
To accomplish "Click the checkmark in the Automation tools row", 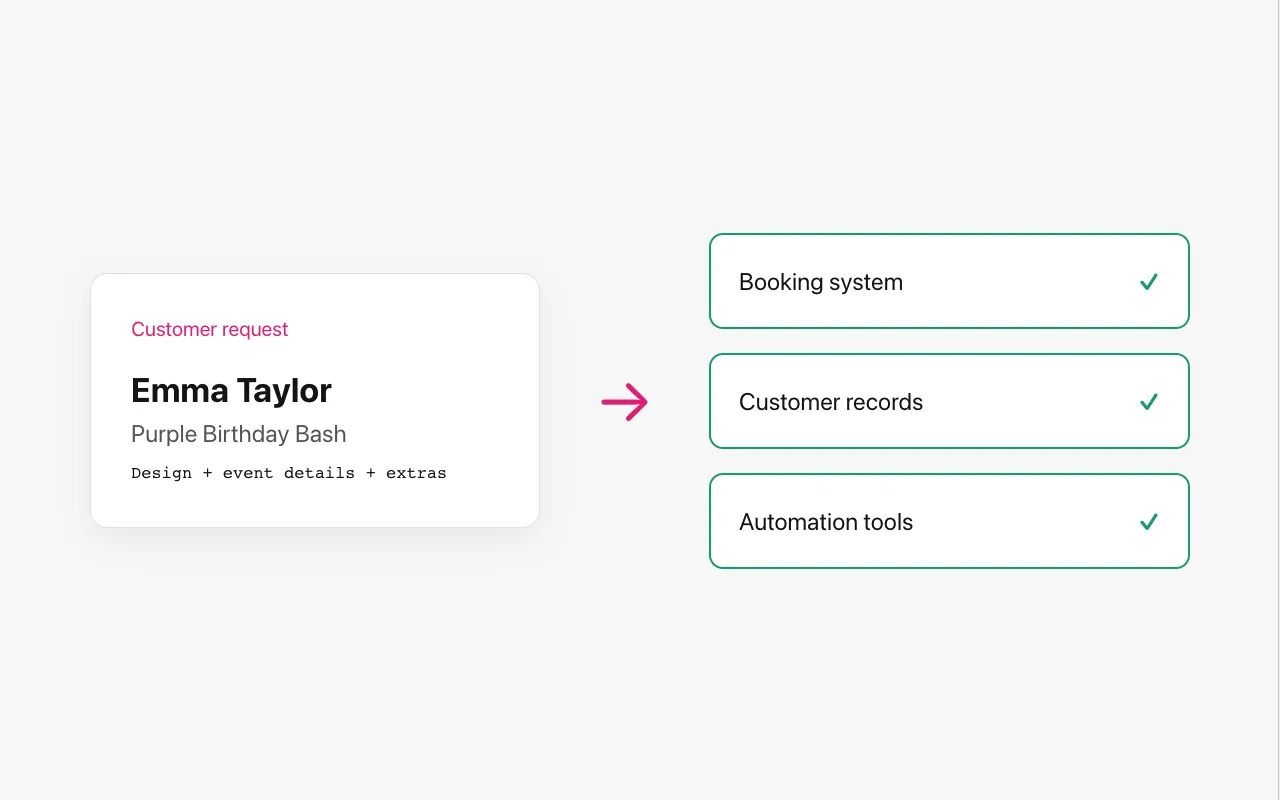I will (1149, 522).
